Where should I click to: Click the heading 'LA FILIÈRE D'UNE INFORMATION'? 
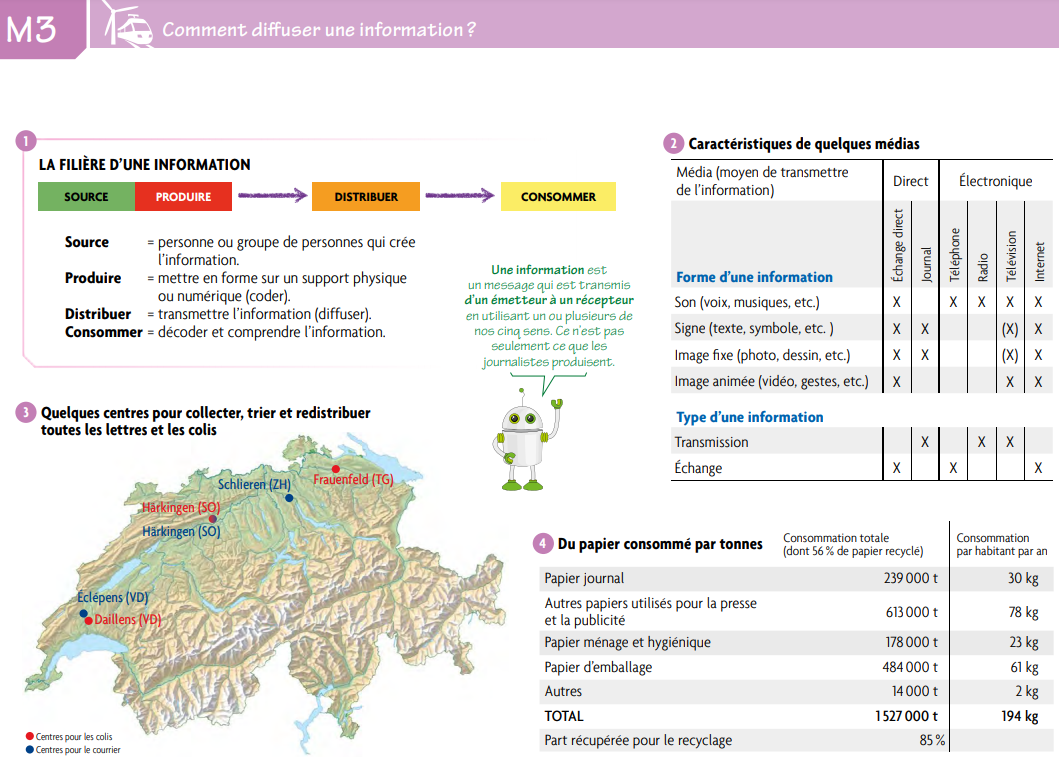(145, 165)
